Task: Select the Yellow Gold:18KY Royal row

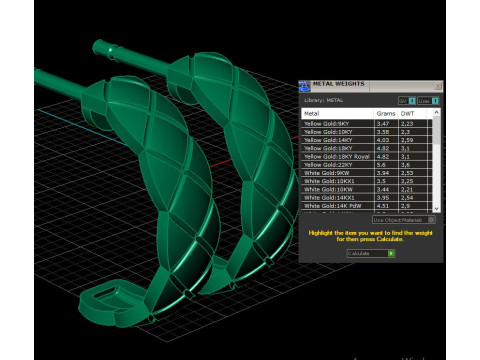Action: tap(367, 157)
